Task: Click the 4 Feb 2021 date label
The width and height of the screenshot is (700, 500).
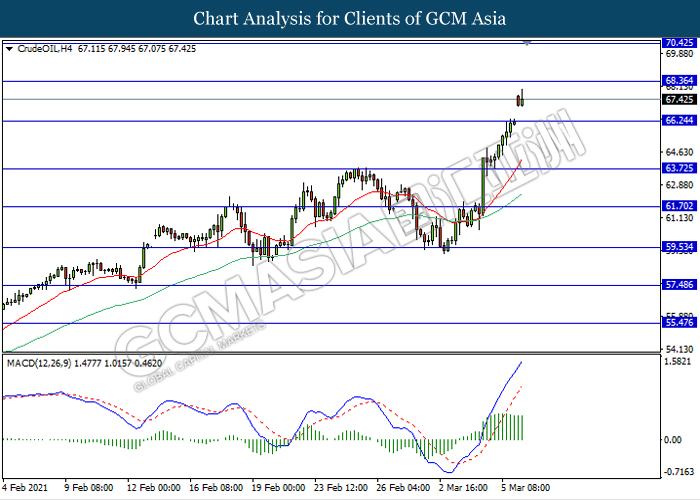Action: click(25, 488)
